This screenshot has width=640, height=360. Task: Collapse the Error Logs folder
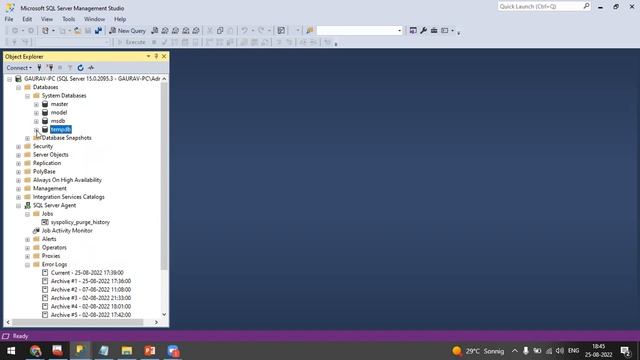tap(27, 265)
